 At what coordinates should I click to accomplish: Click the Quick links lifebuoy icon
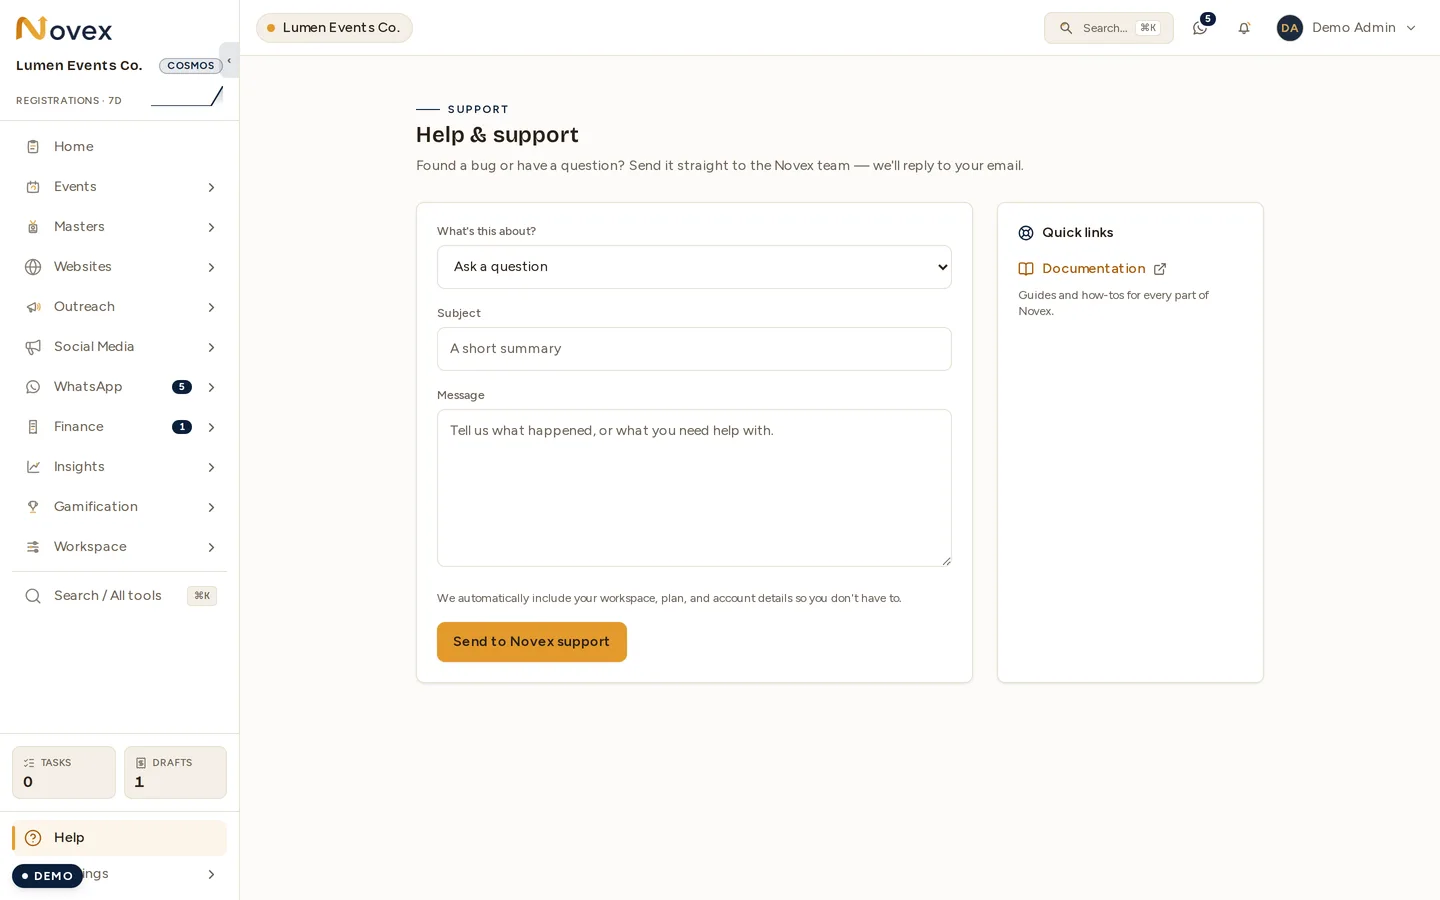(x=1026, y=233)
